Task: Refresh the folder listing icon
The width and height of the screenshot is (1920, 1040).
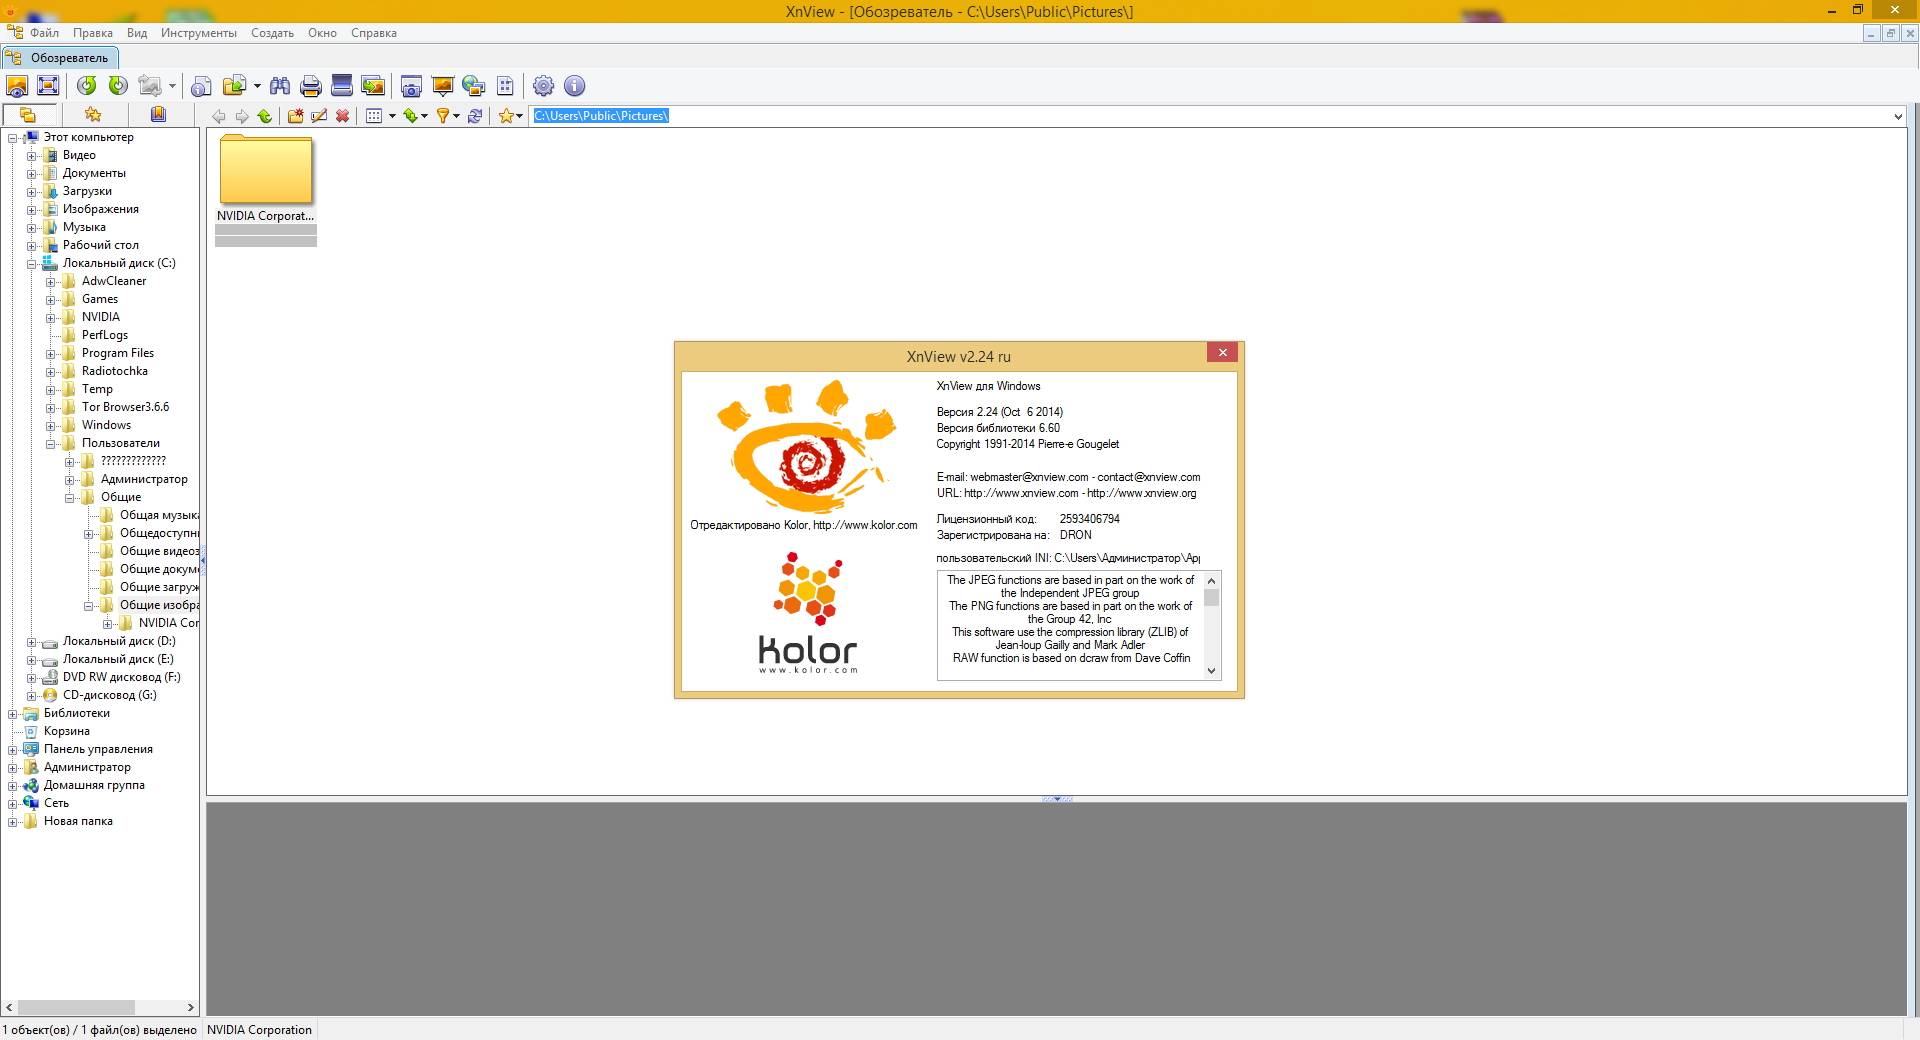Action: (x=475, y=116)
